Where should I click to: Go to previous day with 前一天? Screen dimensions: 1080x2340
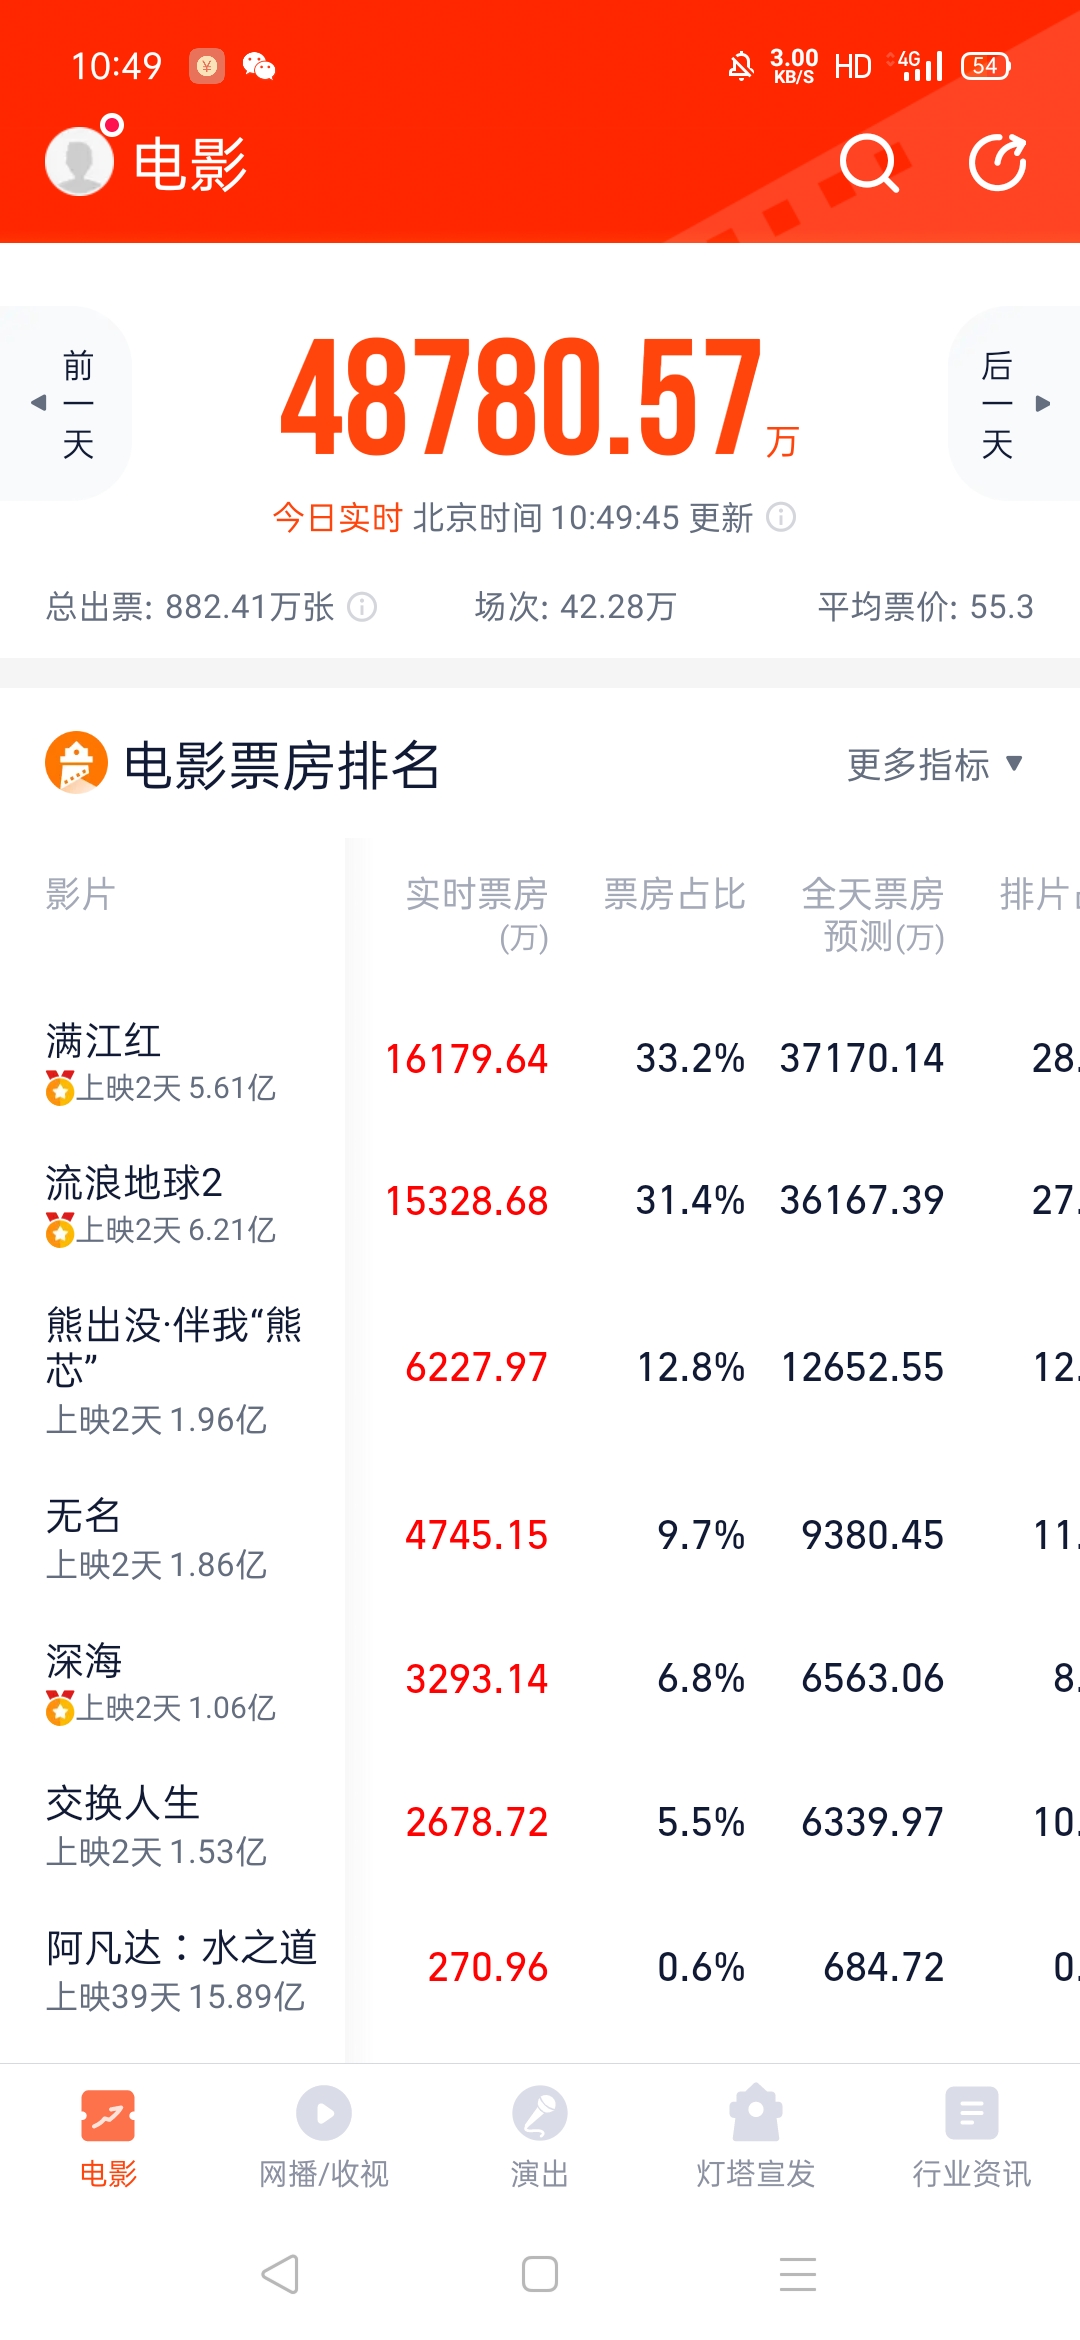pos(68,403)
